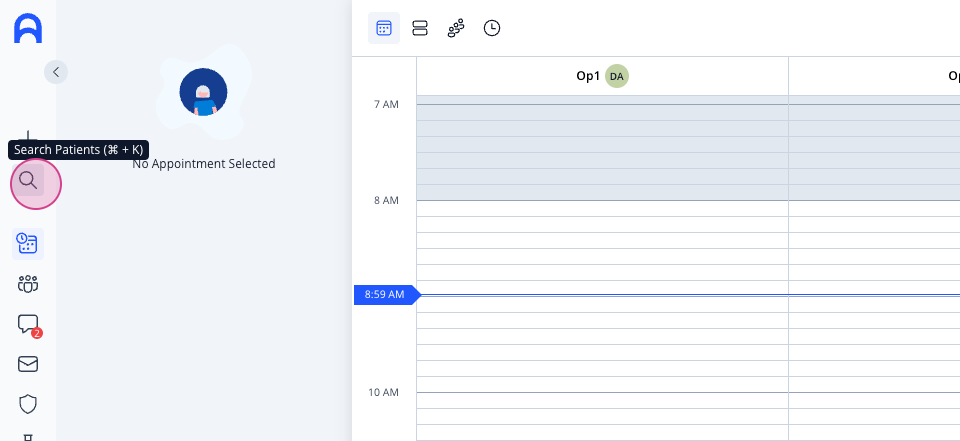
Task: Click the DA provider badge on Op1
Action: (x=617, y=77)
